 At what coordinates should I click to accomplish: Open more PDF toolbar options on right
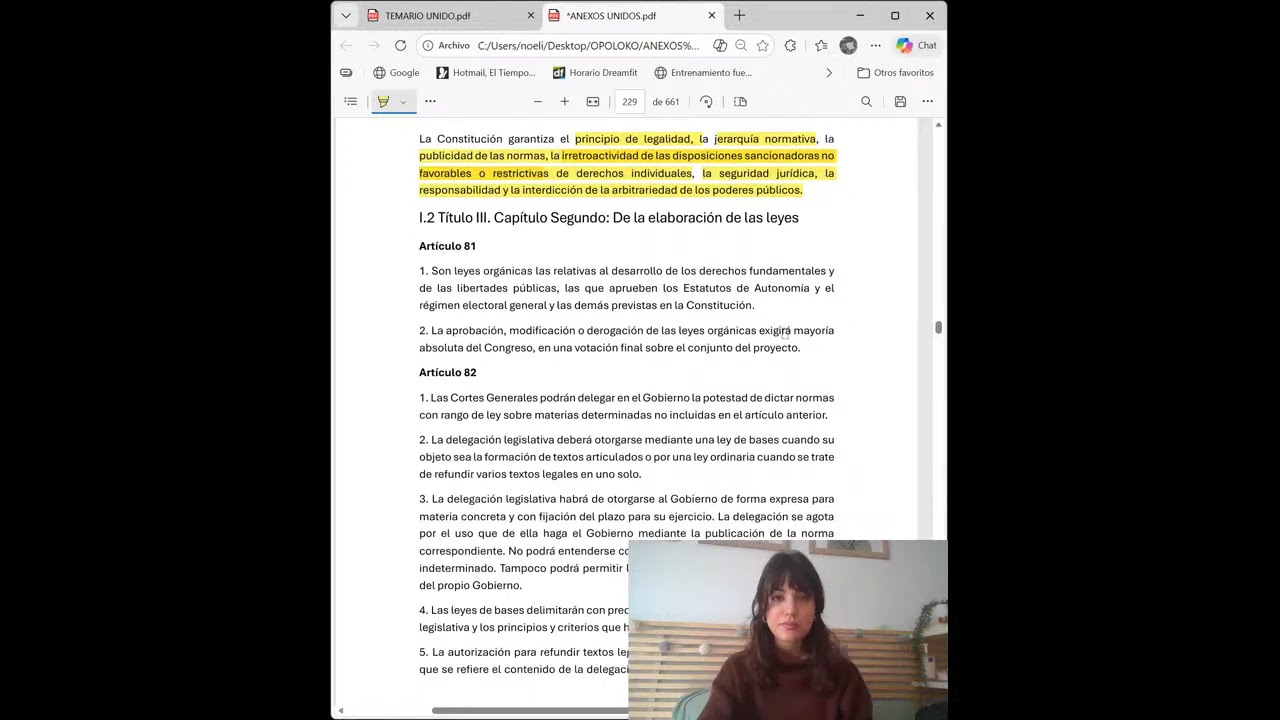click(928, 101)
